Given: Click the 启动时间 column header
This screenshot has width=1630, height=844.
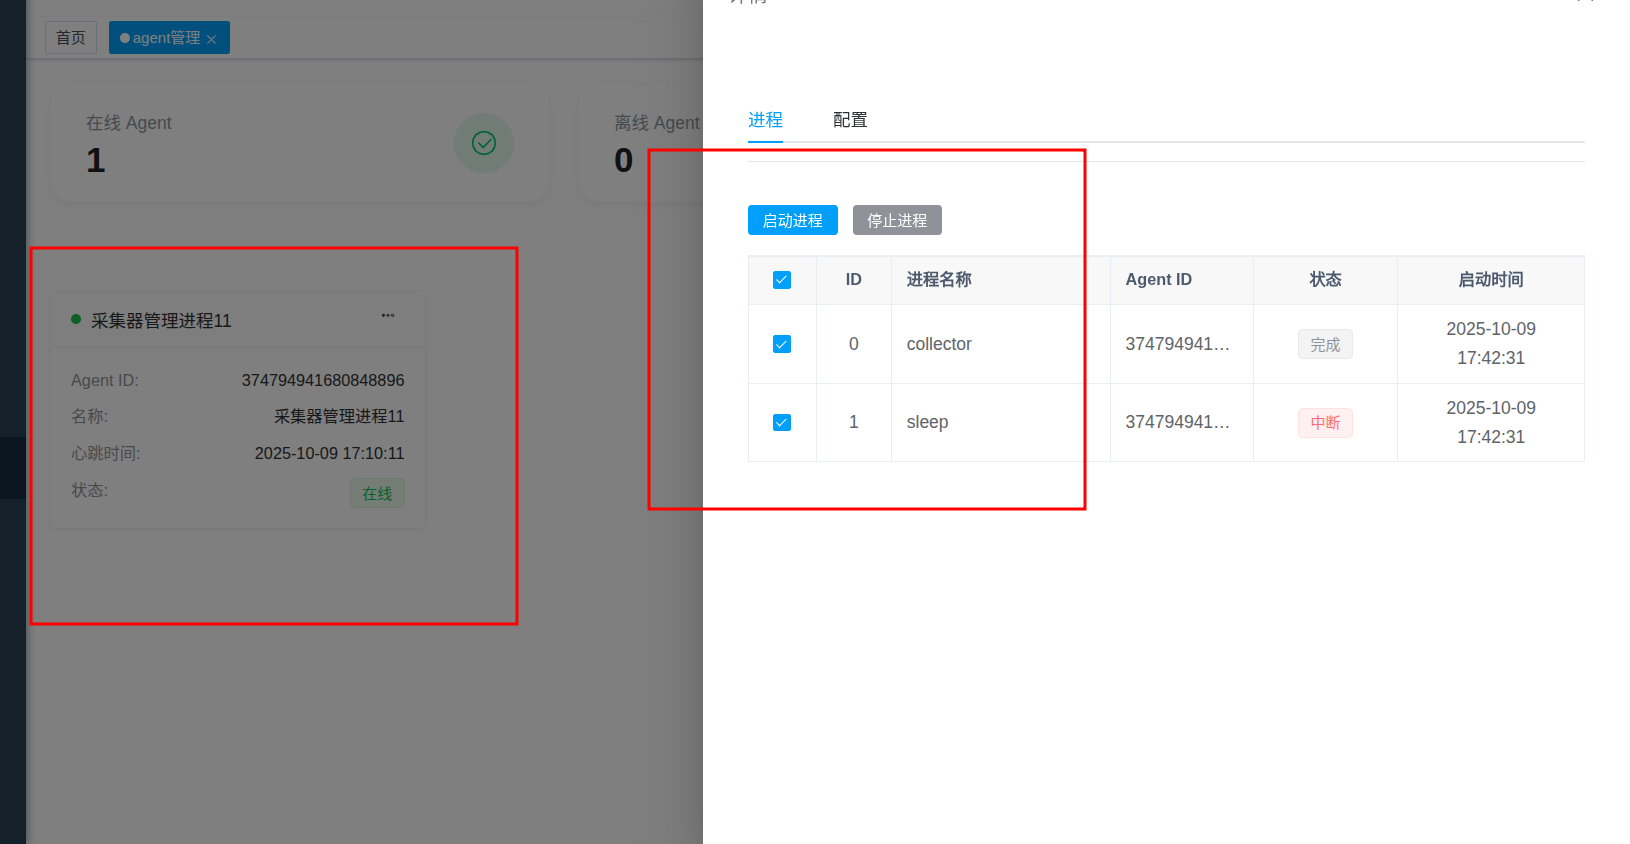Looking at the screenshot, I should (x=1490, y=280).
